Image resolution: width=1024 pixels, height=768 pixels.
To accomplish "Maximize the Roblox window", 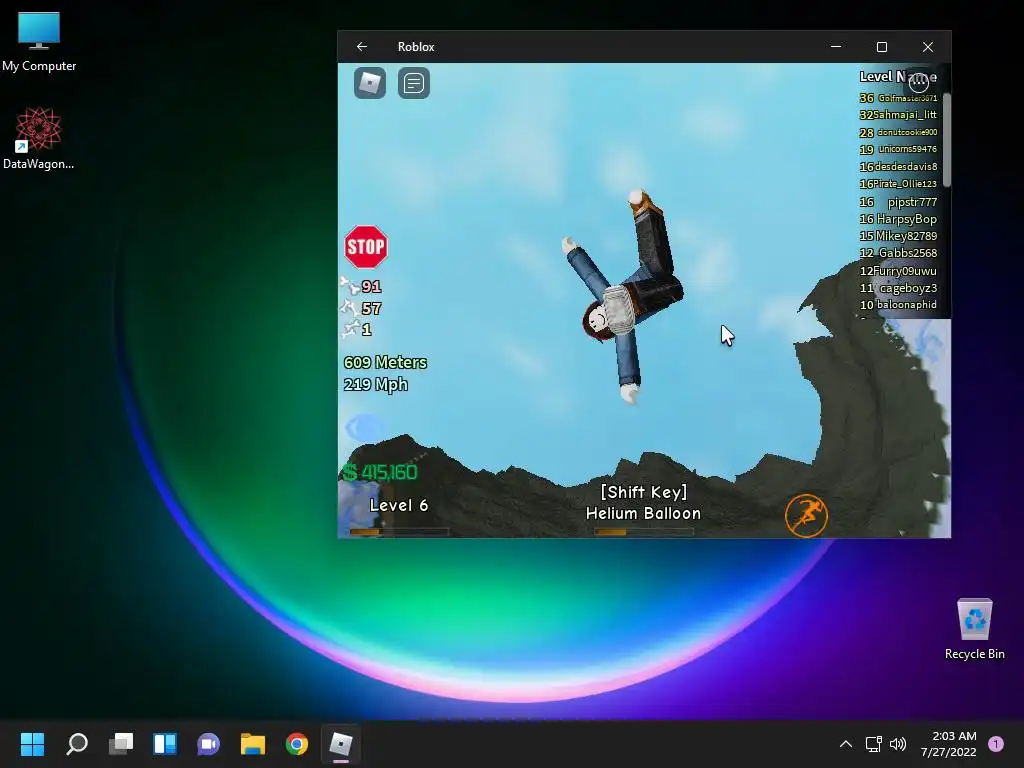I will pos(882,46).
